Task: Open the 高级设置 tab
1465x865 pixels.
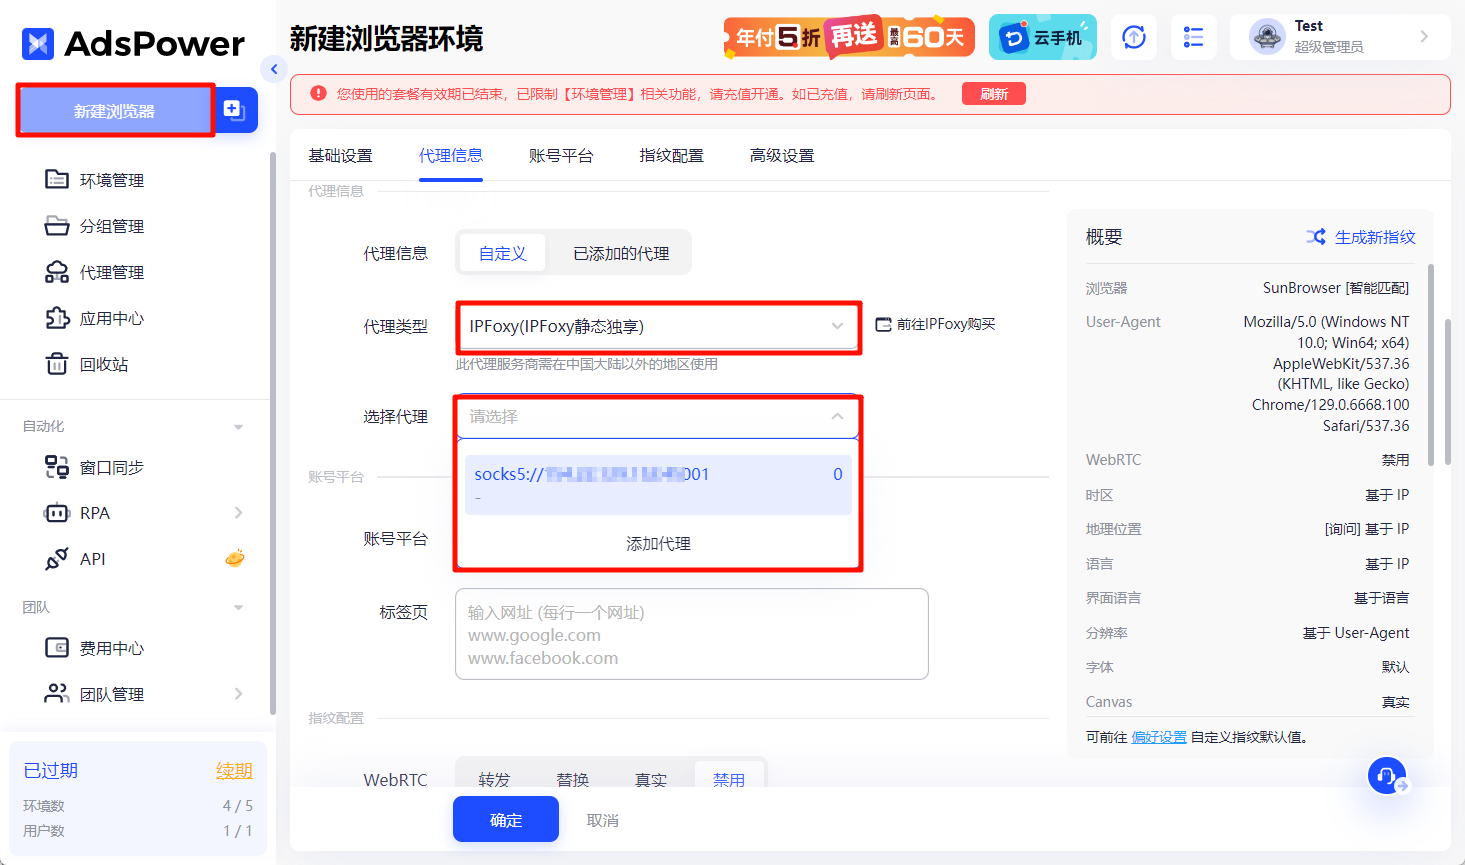Action: (781, 155)
